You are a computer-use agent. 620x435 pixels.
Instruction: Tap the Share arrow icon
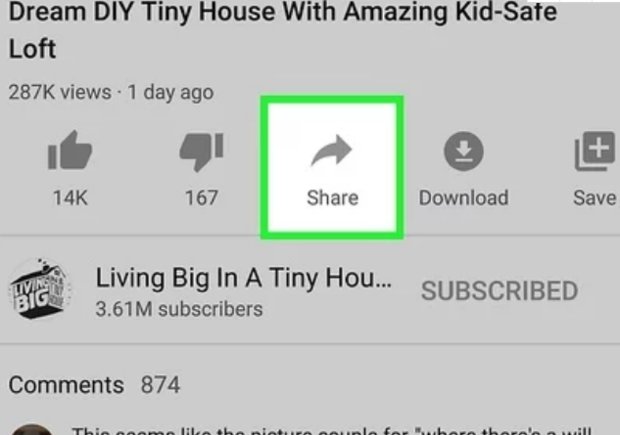[x=331, y=150]
